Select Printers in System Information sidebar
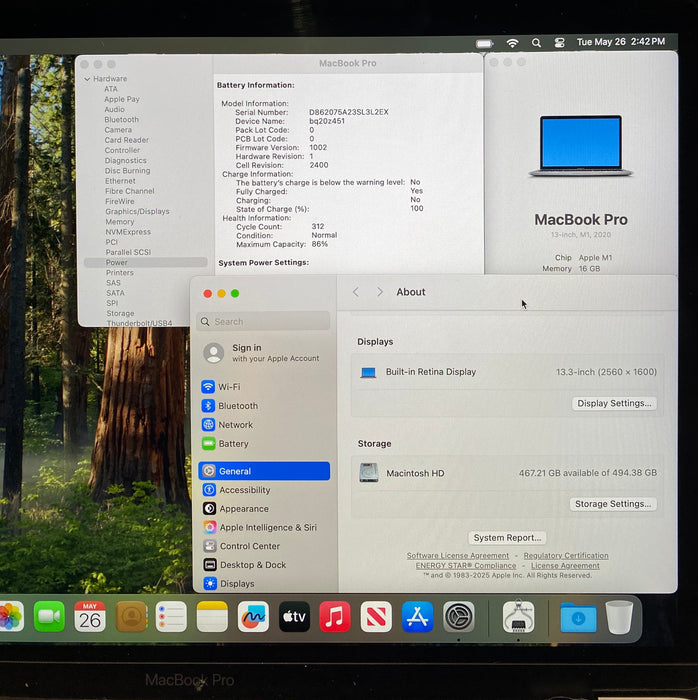This screenshot has height=700, width=698. 120,273
